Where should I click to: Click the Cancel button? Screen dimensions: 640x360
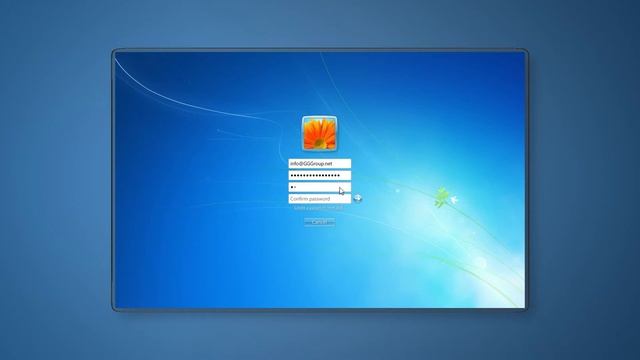pyautogui.click(x=320, y=222)
